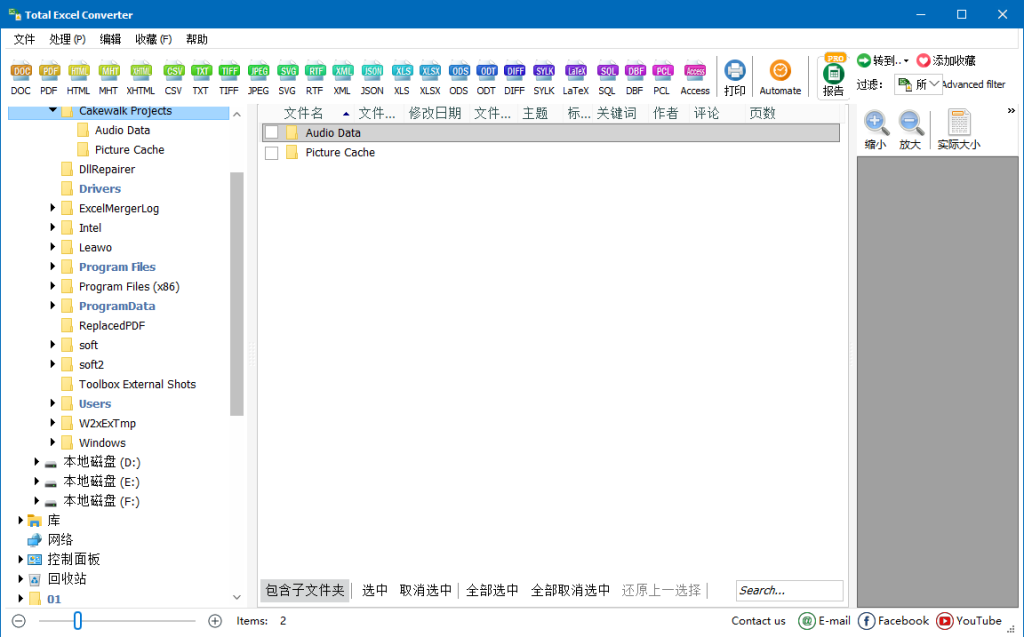Expand the Intel folder node
The image size is (1024, 637).
(53, 227)
